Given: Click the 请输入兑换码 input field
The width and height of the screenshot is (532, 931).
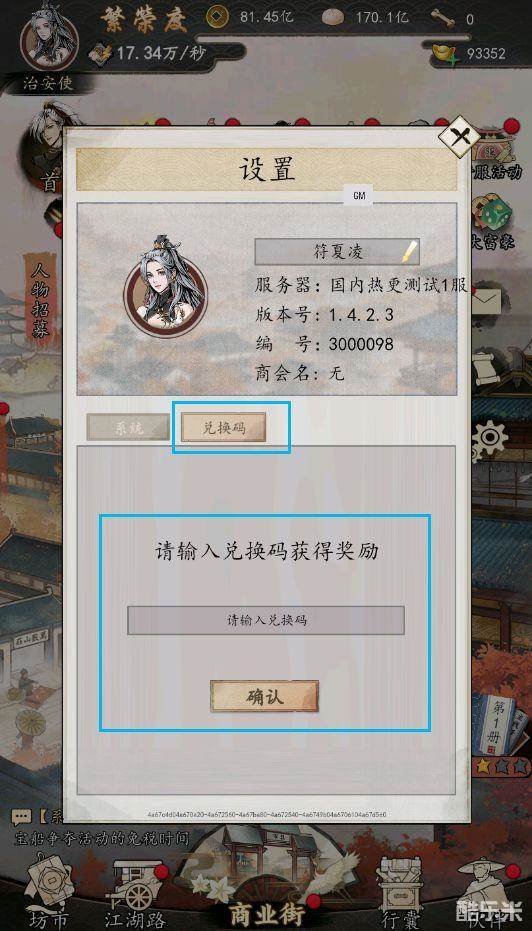Looking at the screenshot, I should click(x=266, y=620).
